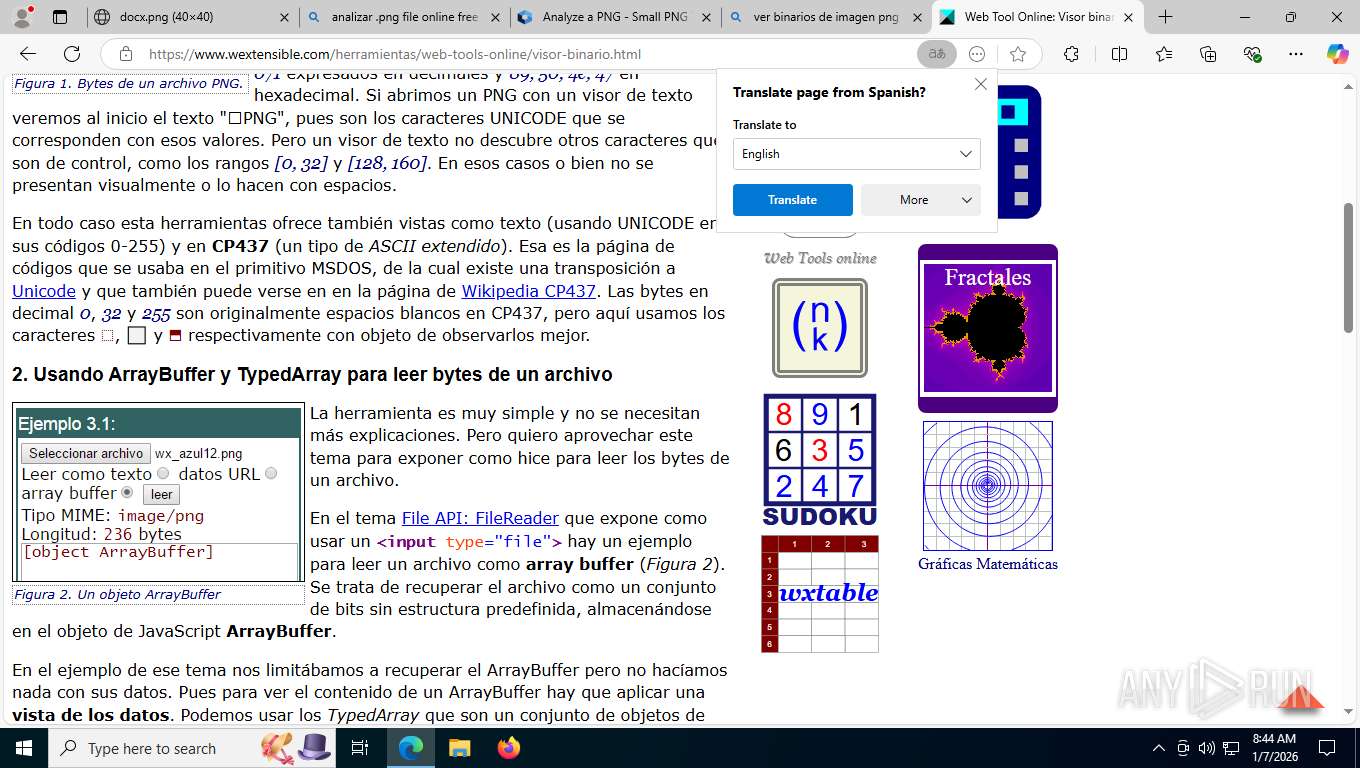Close the docx.png tab
Screen dimensions: 1360x768
click(x=284, y=17)
